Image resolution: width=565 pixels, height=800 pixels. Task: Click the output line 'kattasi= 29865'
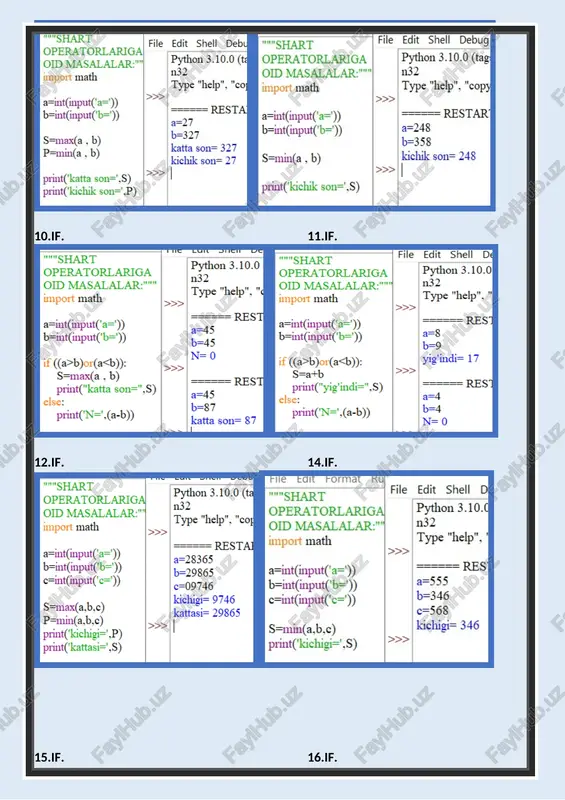pos(207,613)
